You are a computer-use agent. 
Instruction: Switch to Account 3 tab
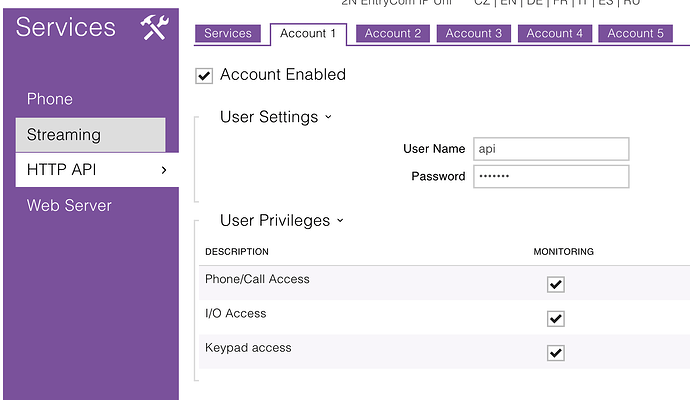tap(474, 33)
